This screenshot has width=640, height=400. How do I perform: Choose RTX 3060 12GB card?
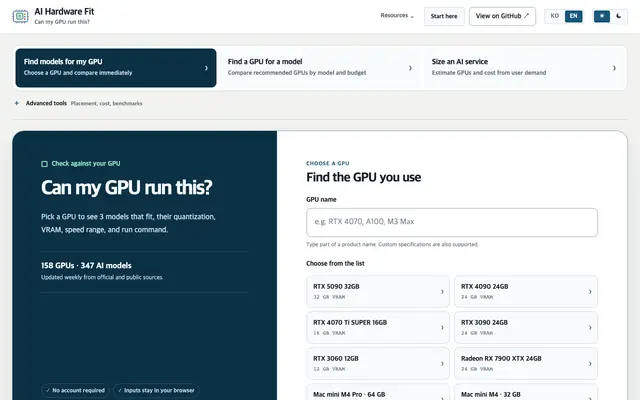(378, 363)
